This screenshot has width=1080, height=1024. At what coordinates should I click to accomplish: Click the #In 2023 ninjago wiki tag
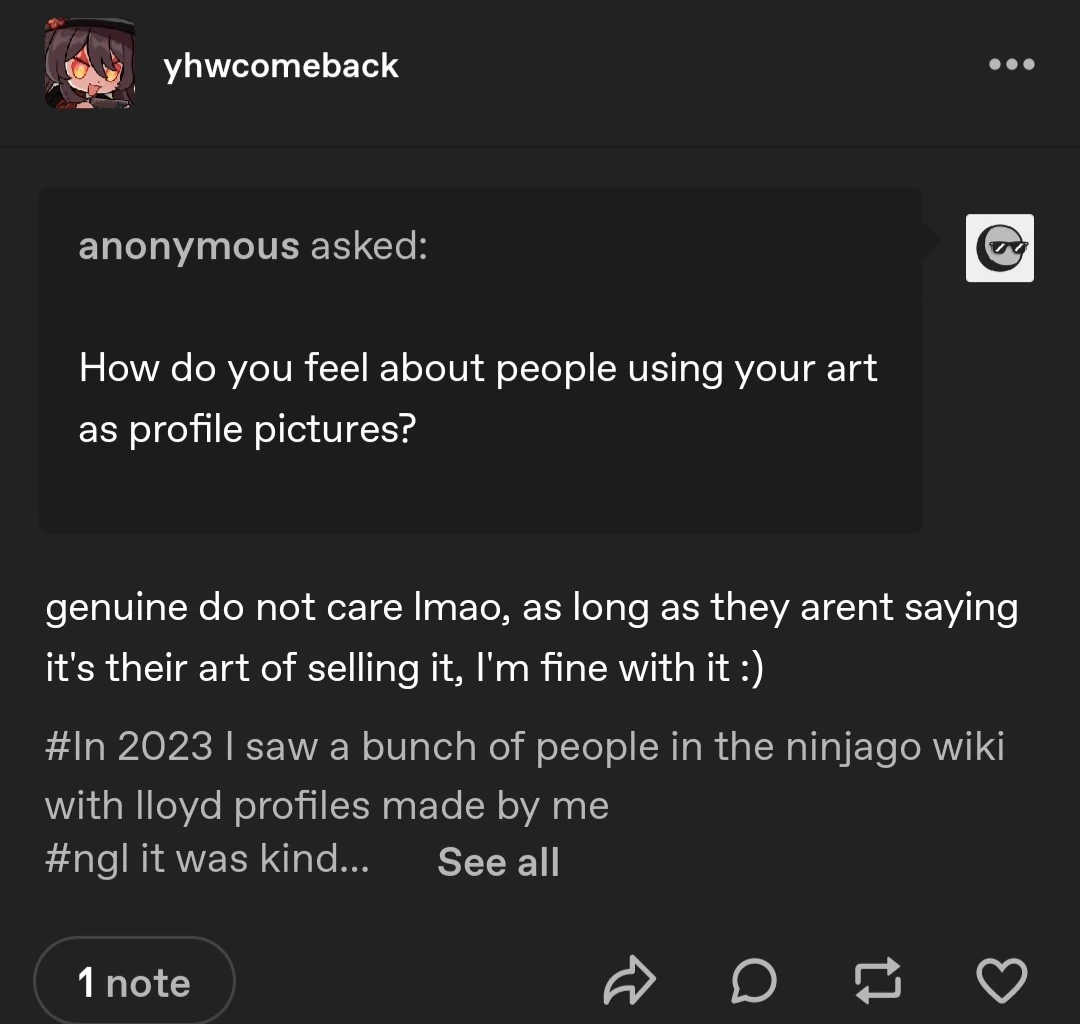(525, 747)
